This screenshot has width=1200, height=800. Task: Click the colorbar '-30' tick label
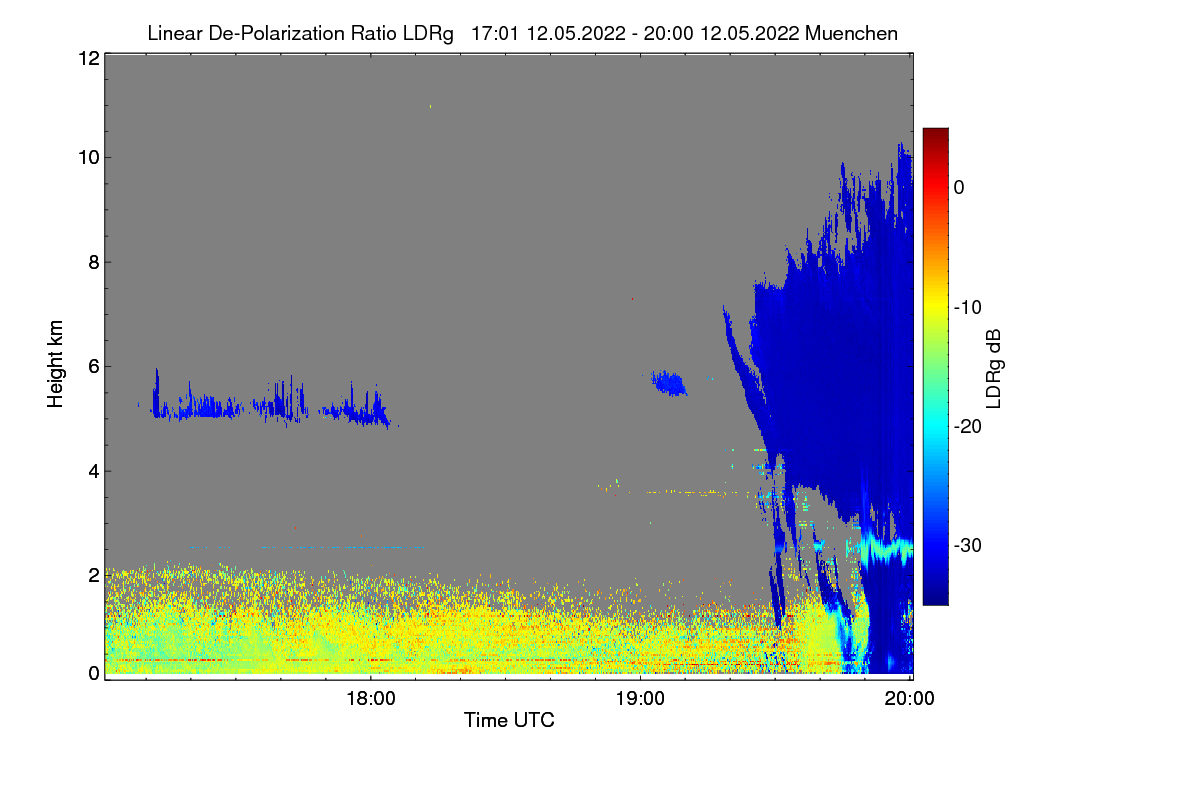(966, 545)
